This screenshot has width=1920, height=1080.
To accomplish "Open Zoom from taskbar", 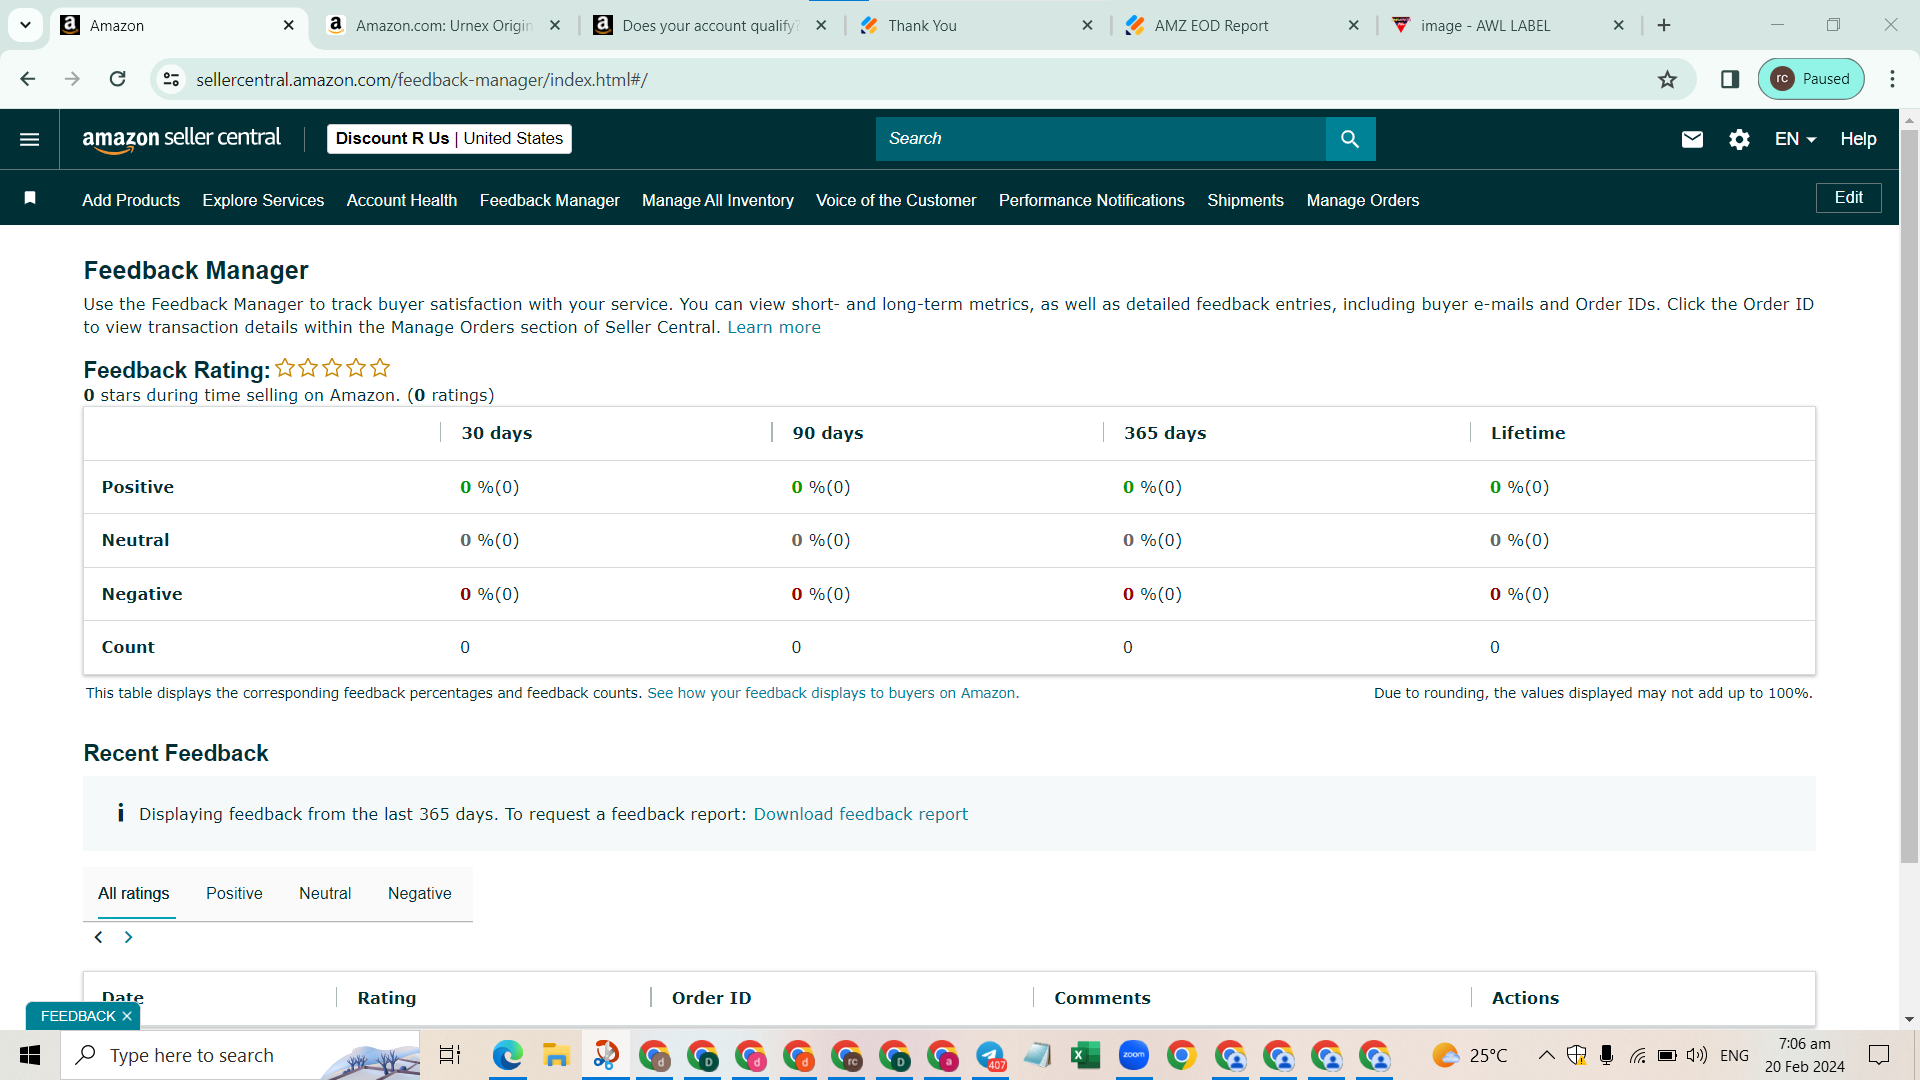I will (x=1133, y=1055).
